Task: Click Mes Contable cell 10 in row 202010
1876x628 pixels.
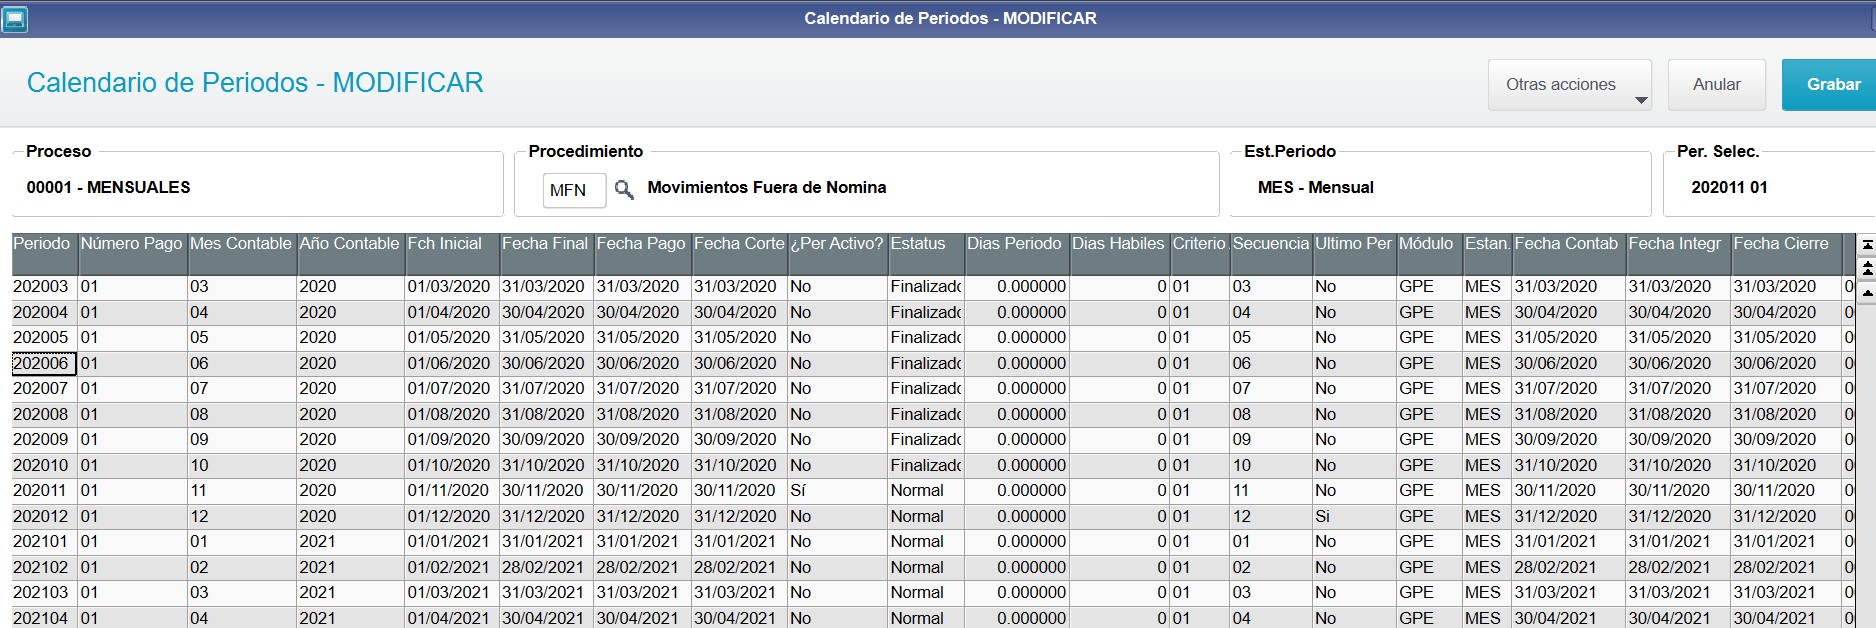Action: pyautogui.click(x=241, y=466)
